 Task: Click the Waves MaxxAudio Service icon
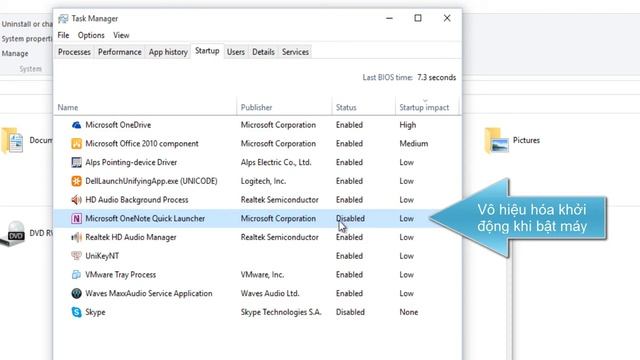click(76, 293)
